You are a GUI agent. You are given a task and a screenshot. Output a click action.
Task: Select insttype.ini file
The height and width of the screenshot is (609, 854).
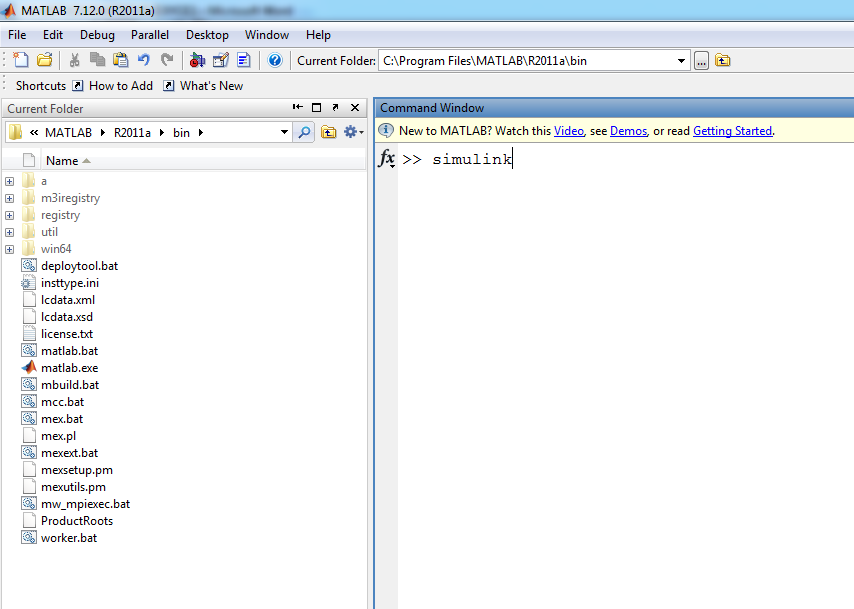(x=70, y=283)
